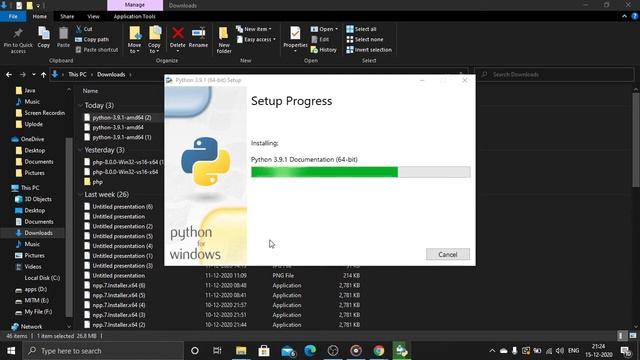The height and width of the screenshot is (360, 640).
Task: Click Edit in ribbon Open group
Action: click(x=320, y=40)
